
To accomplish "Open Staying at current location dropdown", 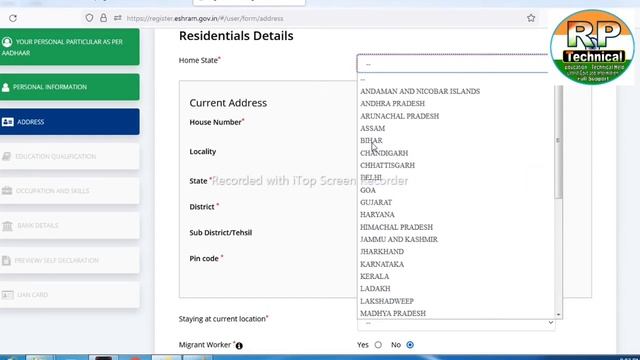I will click(x=456, y=323).
